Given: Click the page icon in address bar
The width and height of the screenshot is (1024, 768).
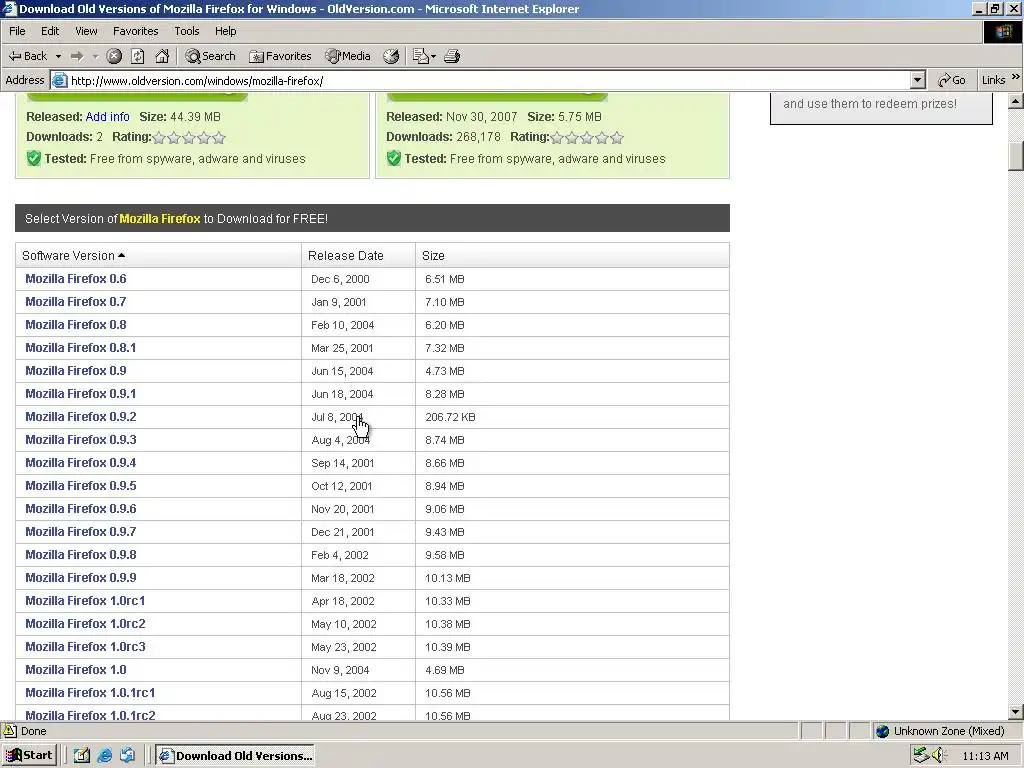Looking at the screenshot, I should pyautogui.click(x=59, y=80).
